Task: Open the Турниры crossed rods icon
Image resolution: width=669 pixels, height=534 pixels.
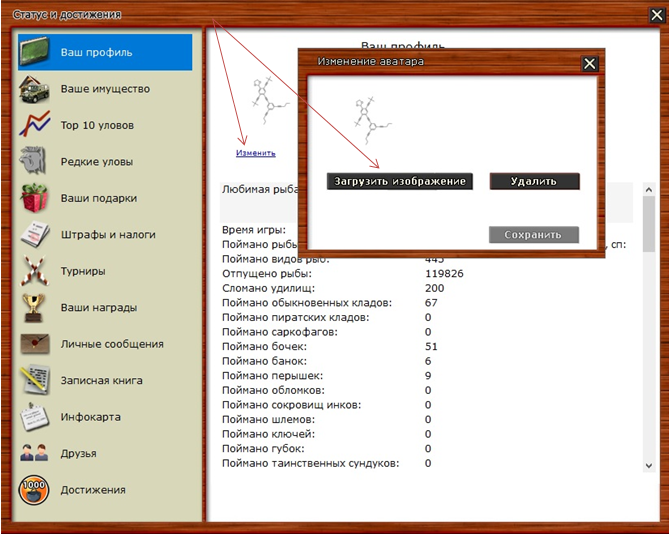Action: point(36,271)
